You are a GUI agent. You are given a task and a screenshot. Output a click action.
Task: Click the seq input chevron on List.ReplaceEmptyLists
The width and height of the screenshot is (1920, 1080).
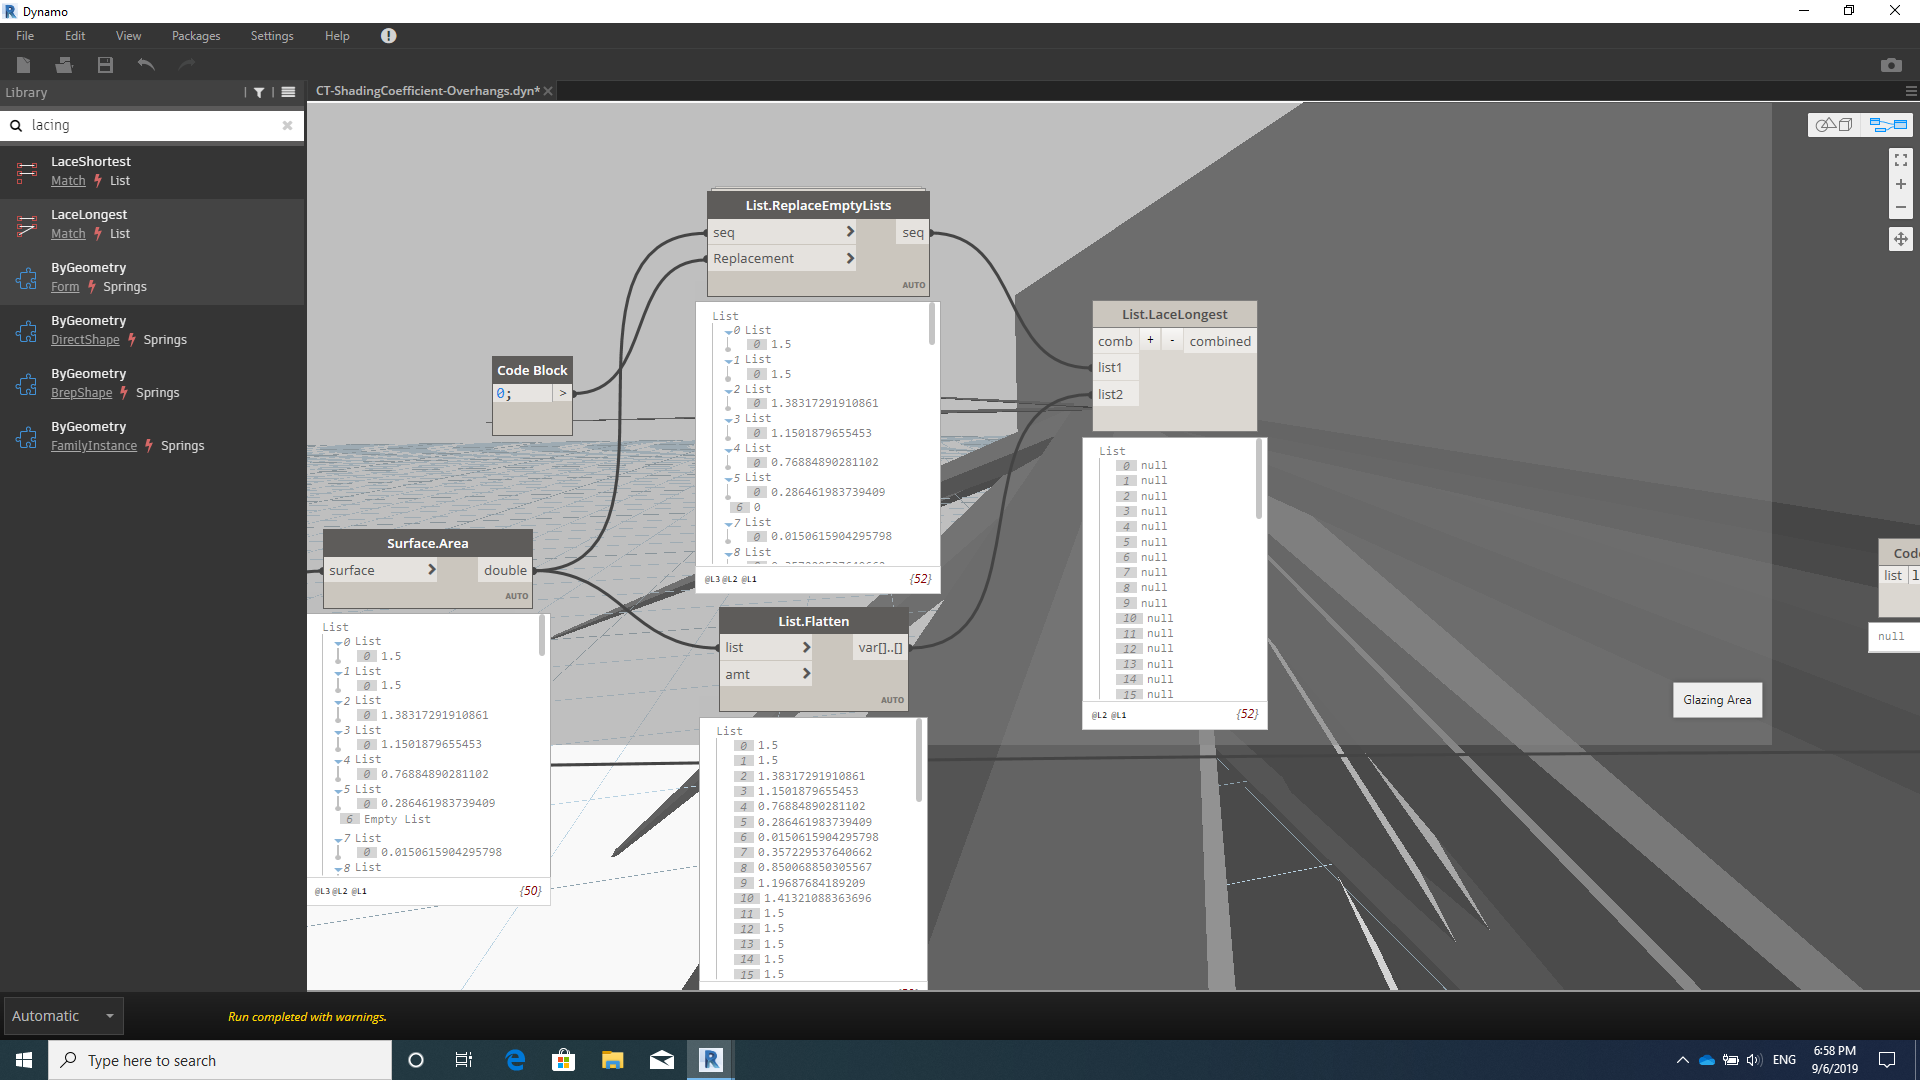click(x=850, y=232)
